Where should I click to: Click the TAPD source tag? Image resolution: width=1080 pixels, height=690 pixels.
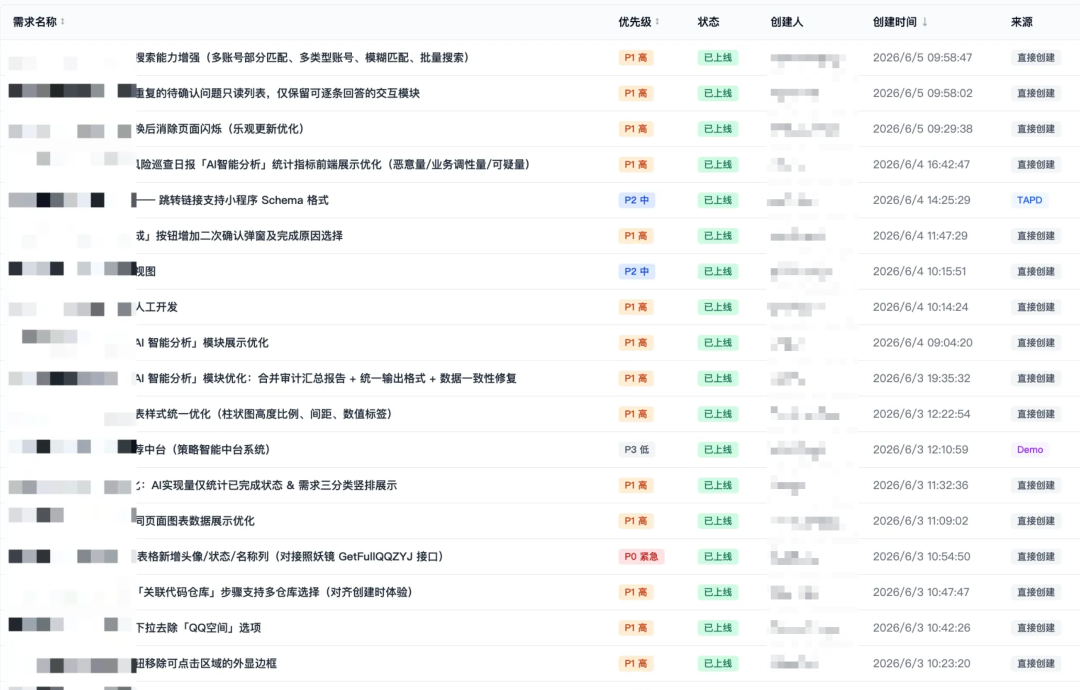click(x=1030, y=200)
